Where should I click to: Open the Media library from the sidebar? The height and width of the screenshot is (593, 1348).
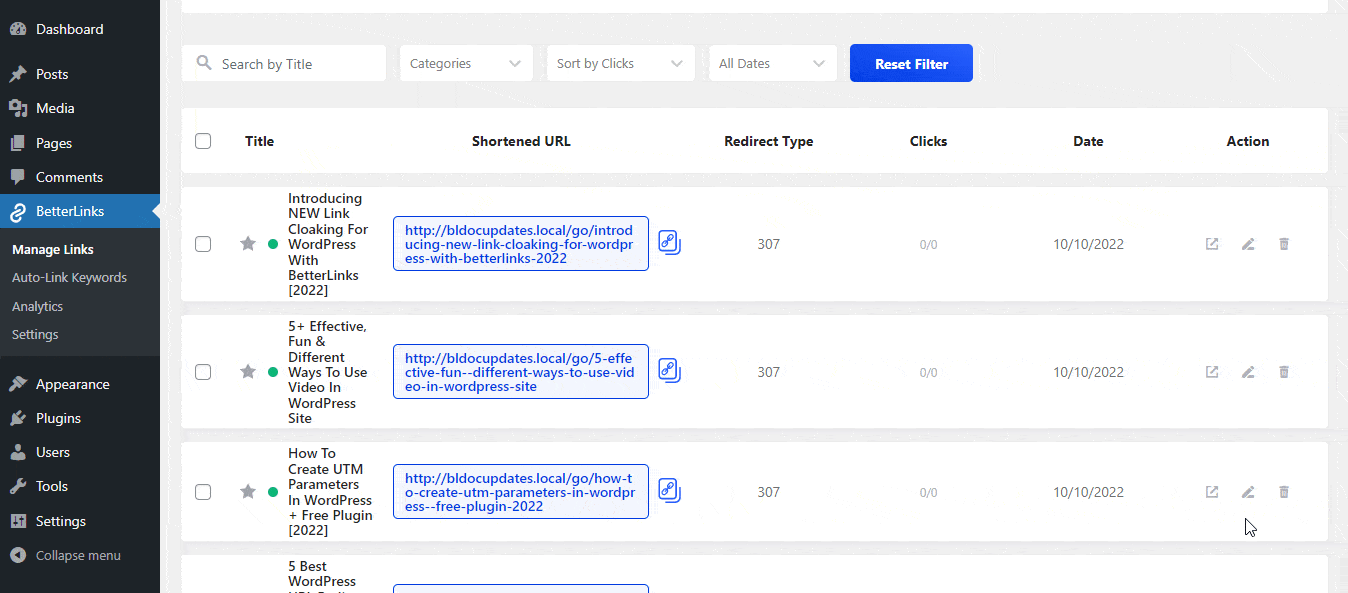(x=55, y=107)
